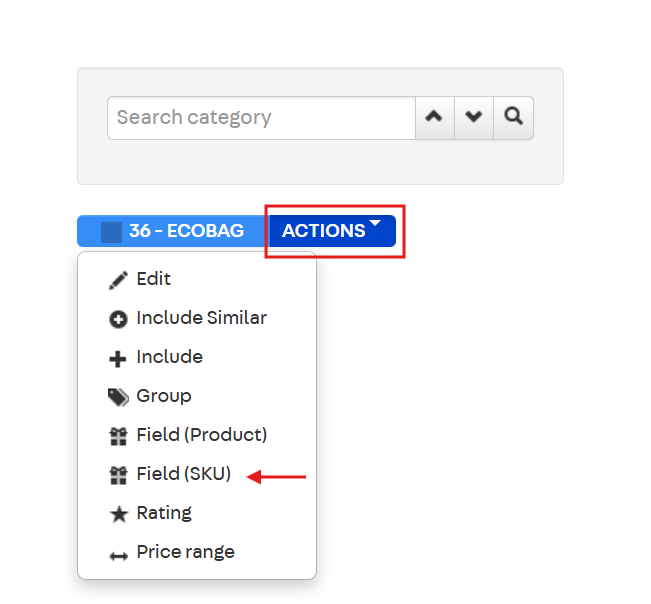Click the search magnifier icon button

point(514,117)
